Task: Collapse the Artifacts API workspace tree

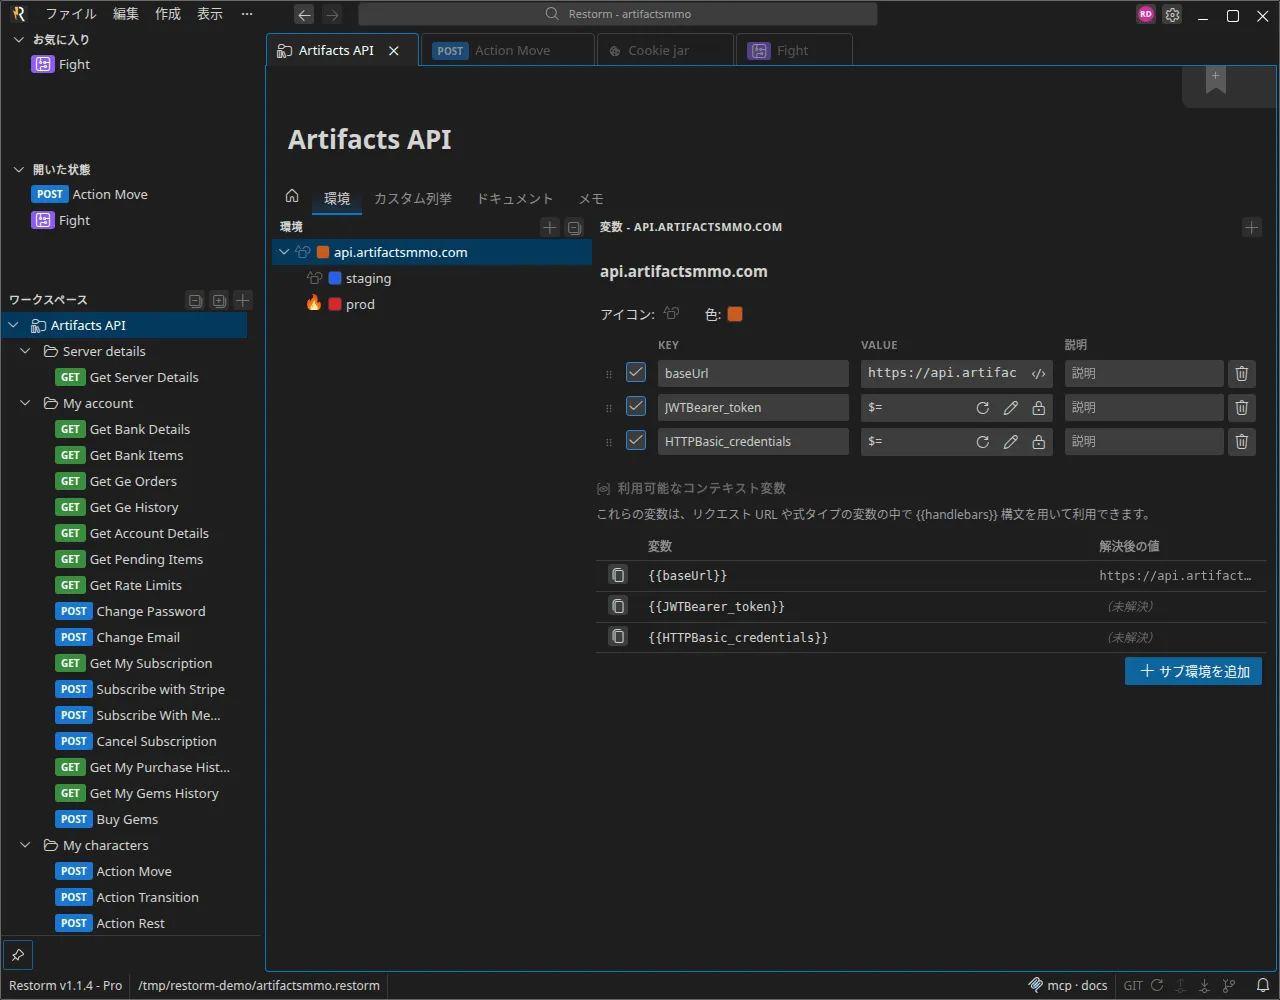Action: click(x=14, y=325)
